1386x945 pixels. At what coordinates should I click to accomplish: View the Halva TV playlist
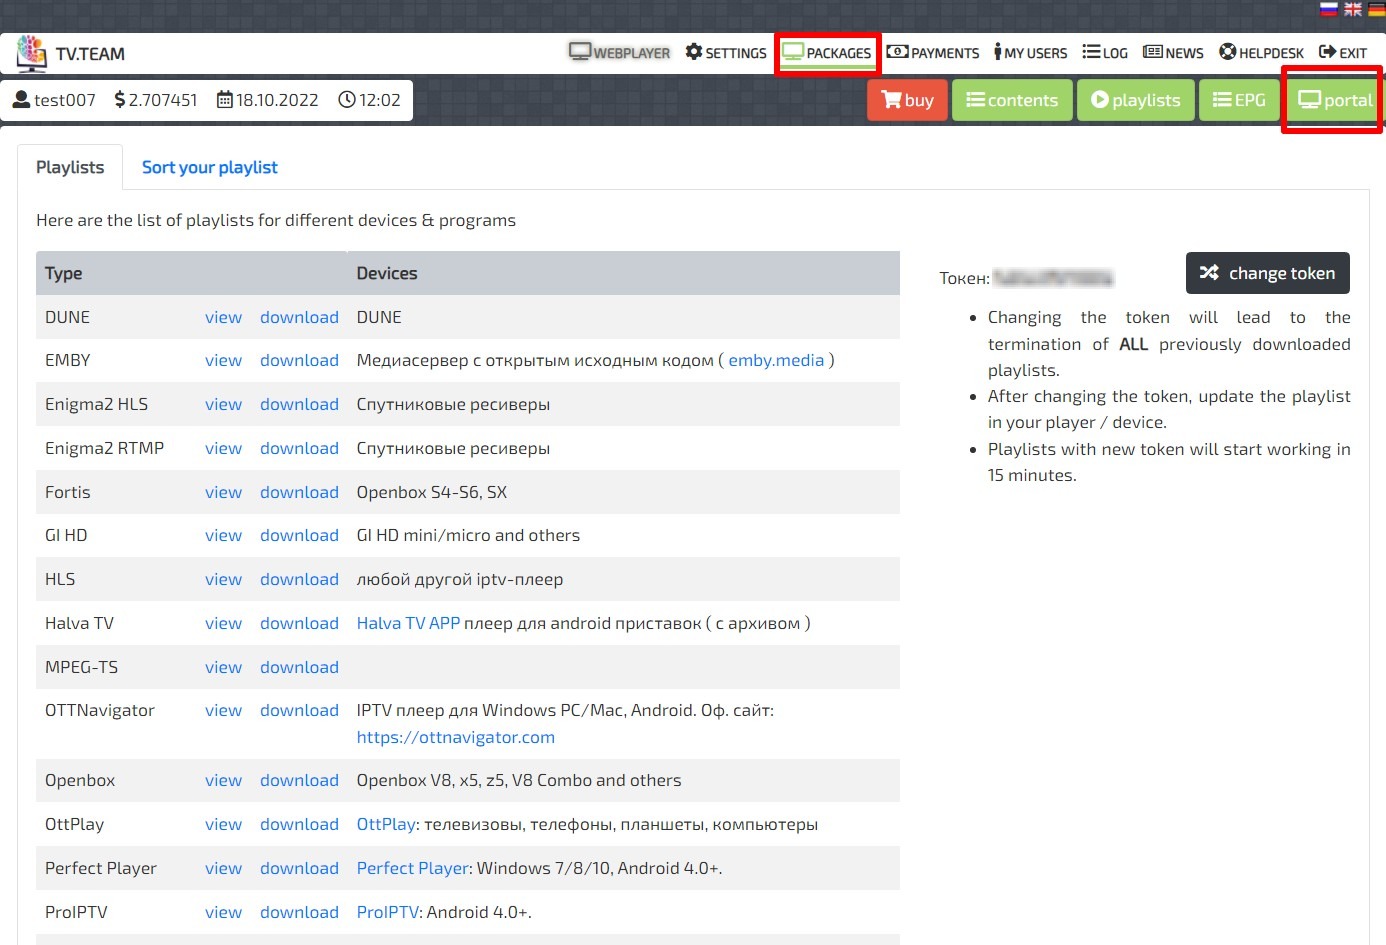[x=223, y=623]
